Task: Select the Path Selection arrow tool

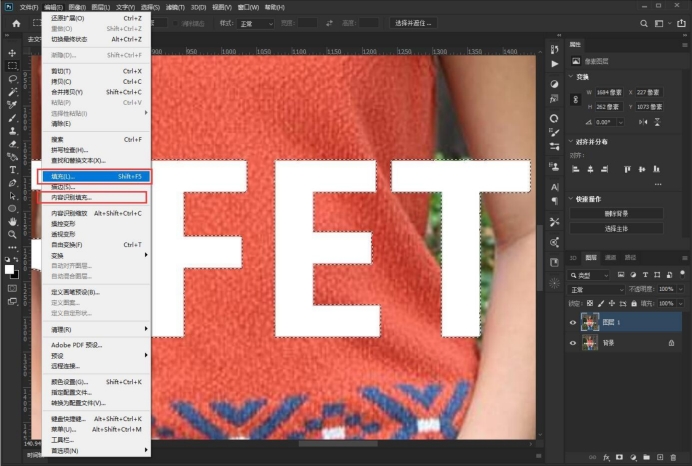Action: coord(12,196)
